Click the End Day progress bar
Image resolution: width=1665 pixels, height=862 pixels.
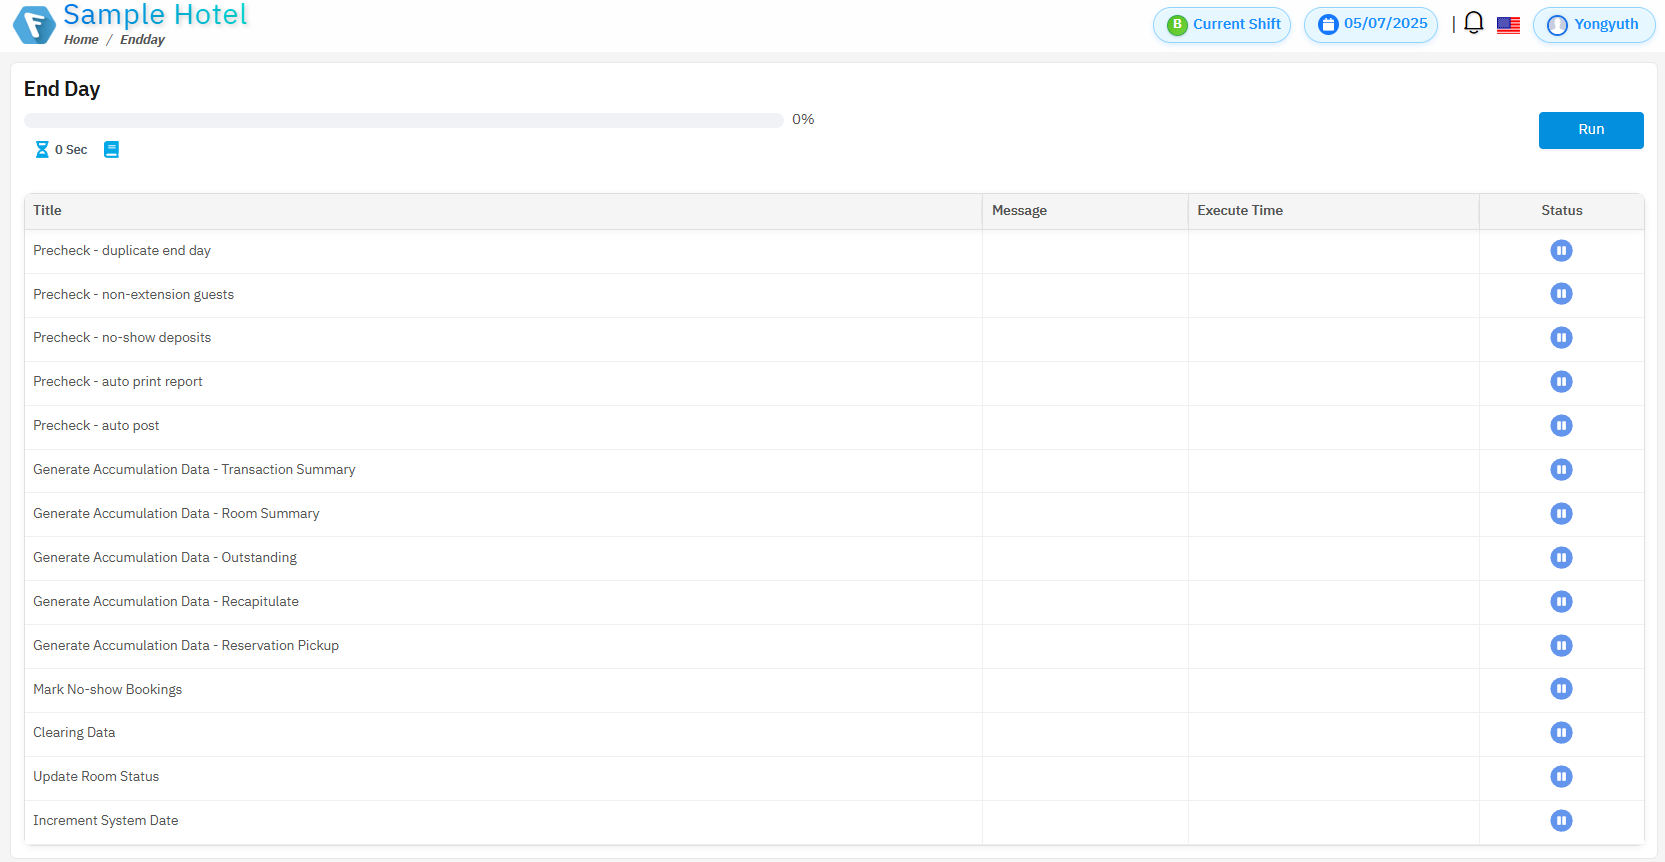click(x=403, y=120)
